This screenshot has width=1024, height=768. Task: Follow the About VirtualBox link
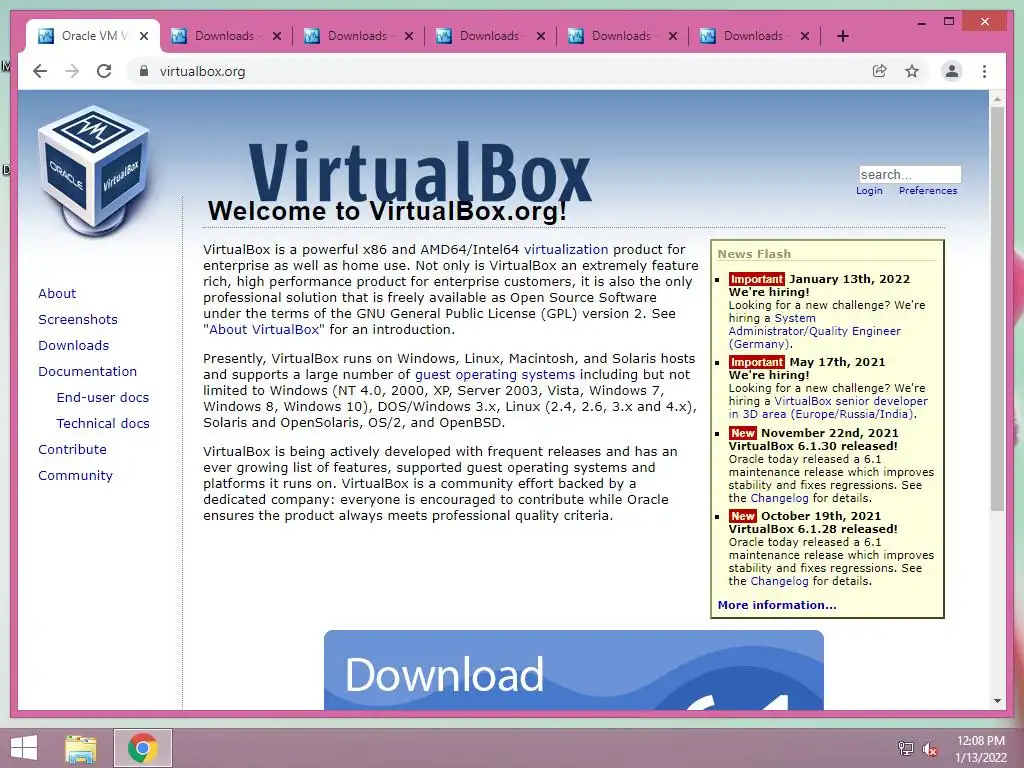tap(263, 329)
